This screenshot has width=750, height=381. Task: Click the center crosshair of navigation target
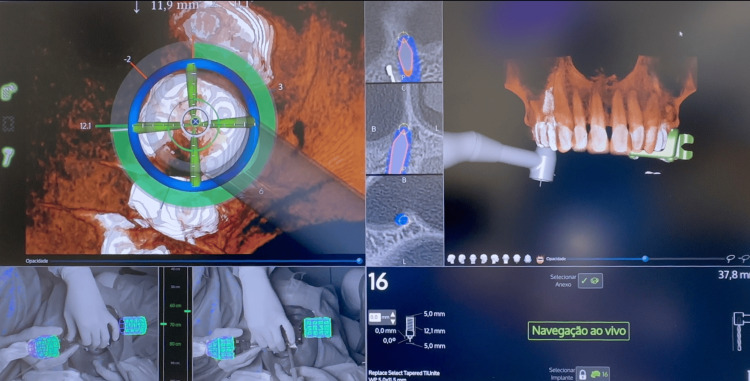click(x=195, y=122)
